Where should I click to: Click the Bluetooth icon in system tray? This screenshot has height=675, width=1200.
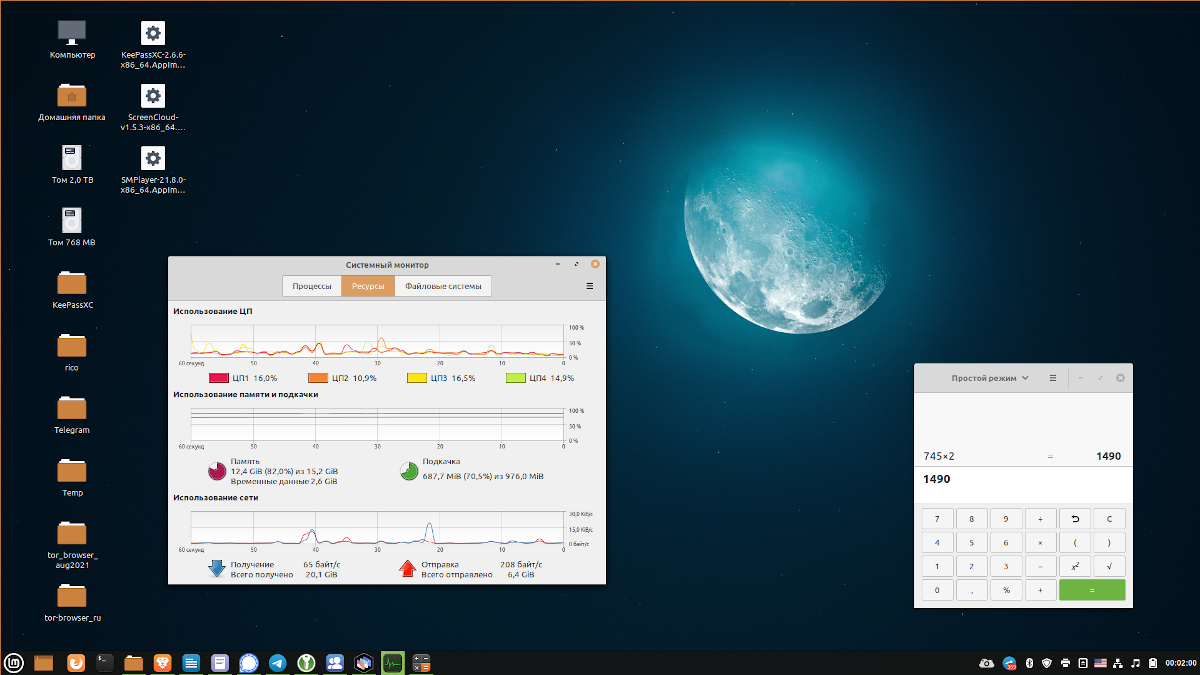click(1029, 663)
